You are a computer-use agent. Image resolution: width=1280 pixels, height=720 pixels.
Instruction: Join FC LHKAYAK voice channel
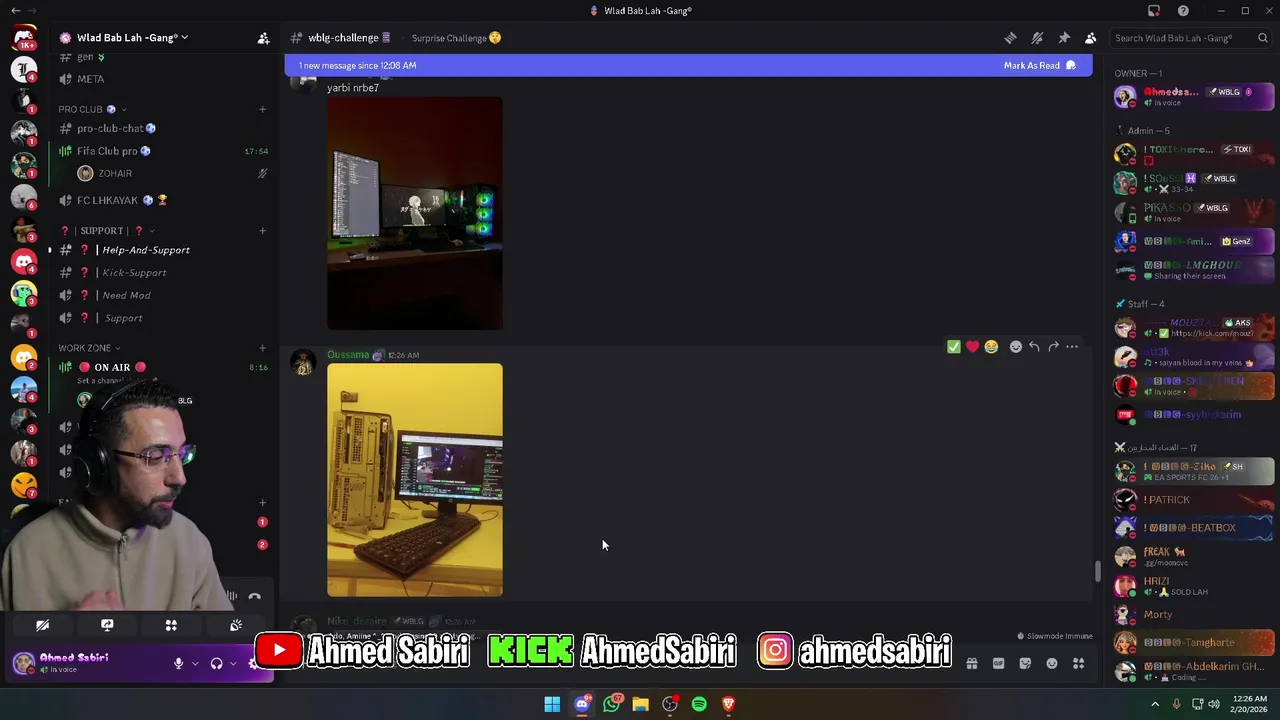click(x=162, y=200)
